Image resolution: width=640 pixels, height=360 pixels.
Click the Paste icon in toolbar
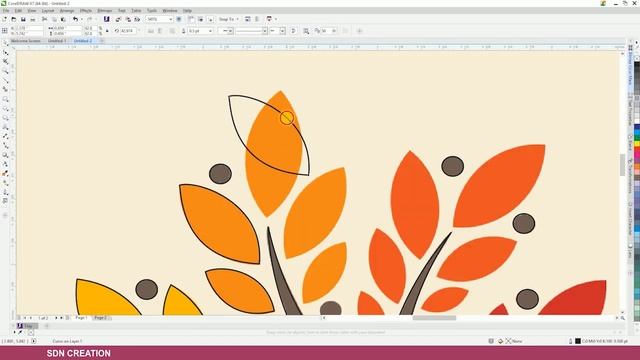pos(63,19)
